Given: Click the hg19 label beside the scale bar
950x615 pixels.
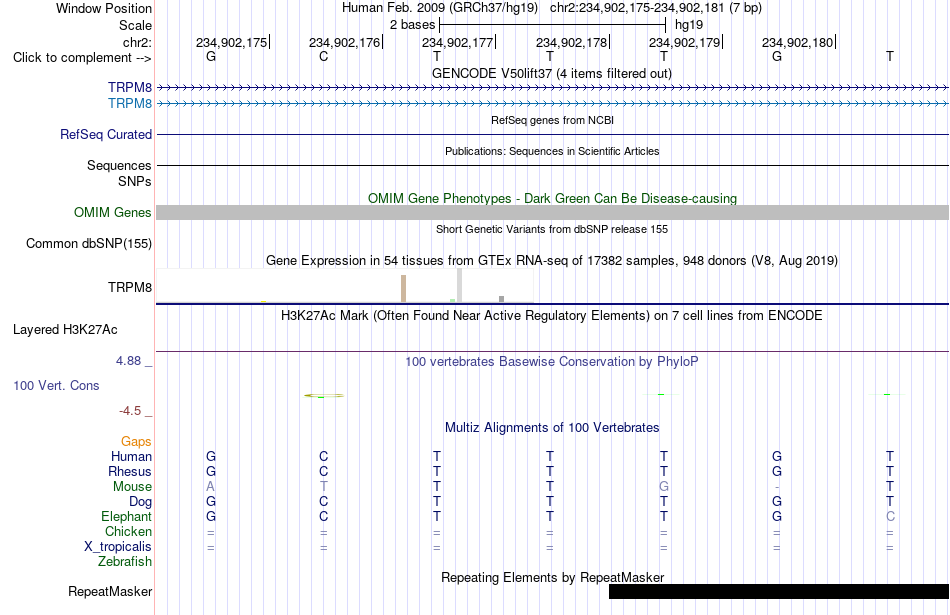Looking at the screenshot, I should [x=689, y=25].
